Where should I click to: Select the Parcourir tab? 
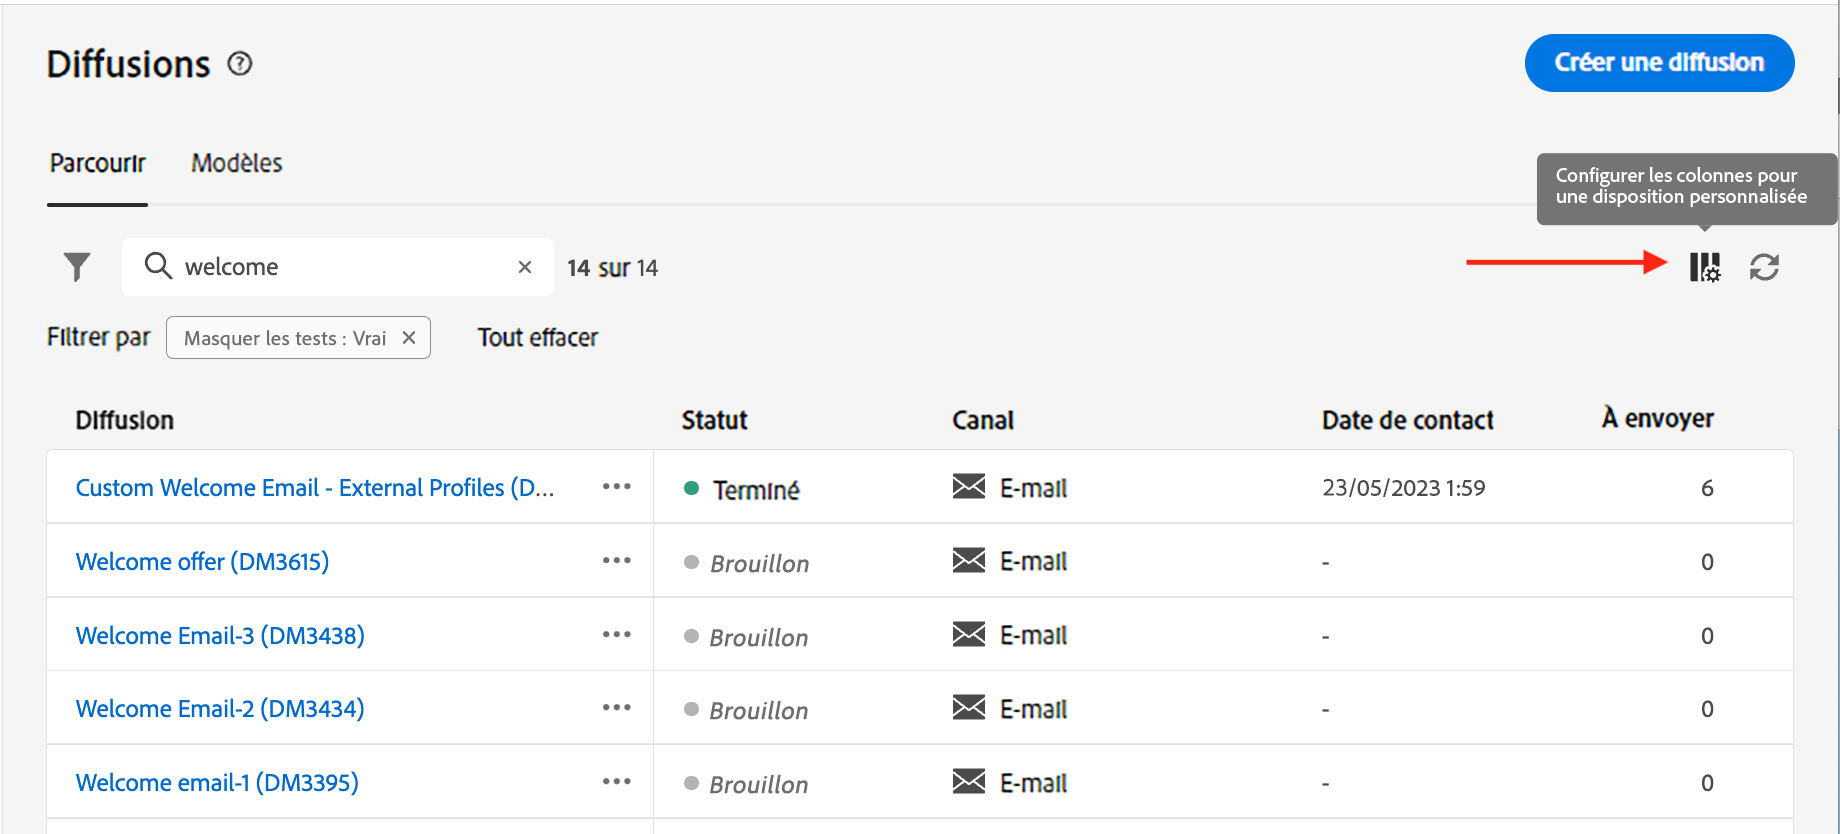pos(98,163)
